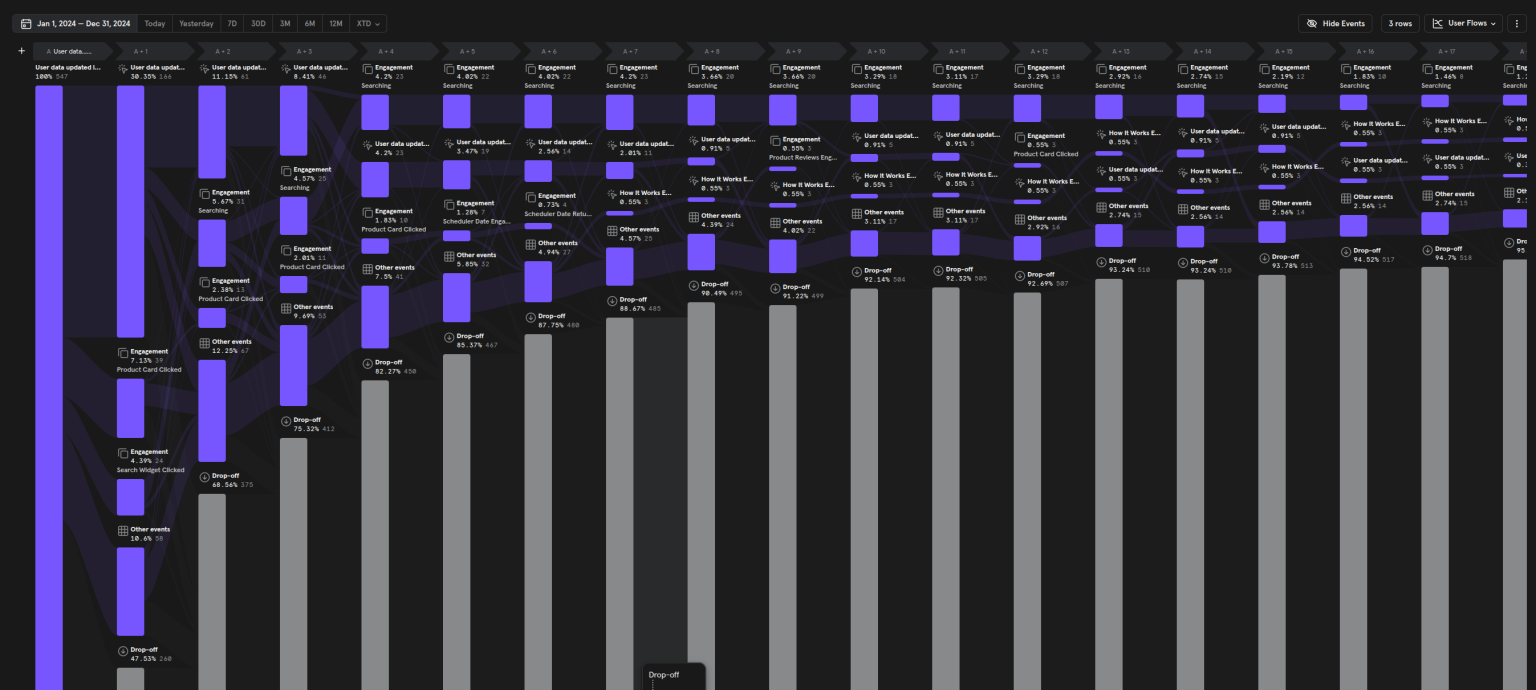
Task: Toggle Hide Events visibility
Action: [x=1335, y=23]
